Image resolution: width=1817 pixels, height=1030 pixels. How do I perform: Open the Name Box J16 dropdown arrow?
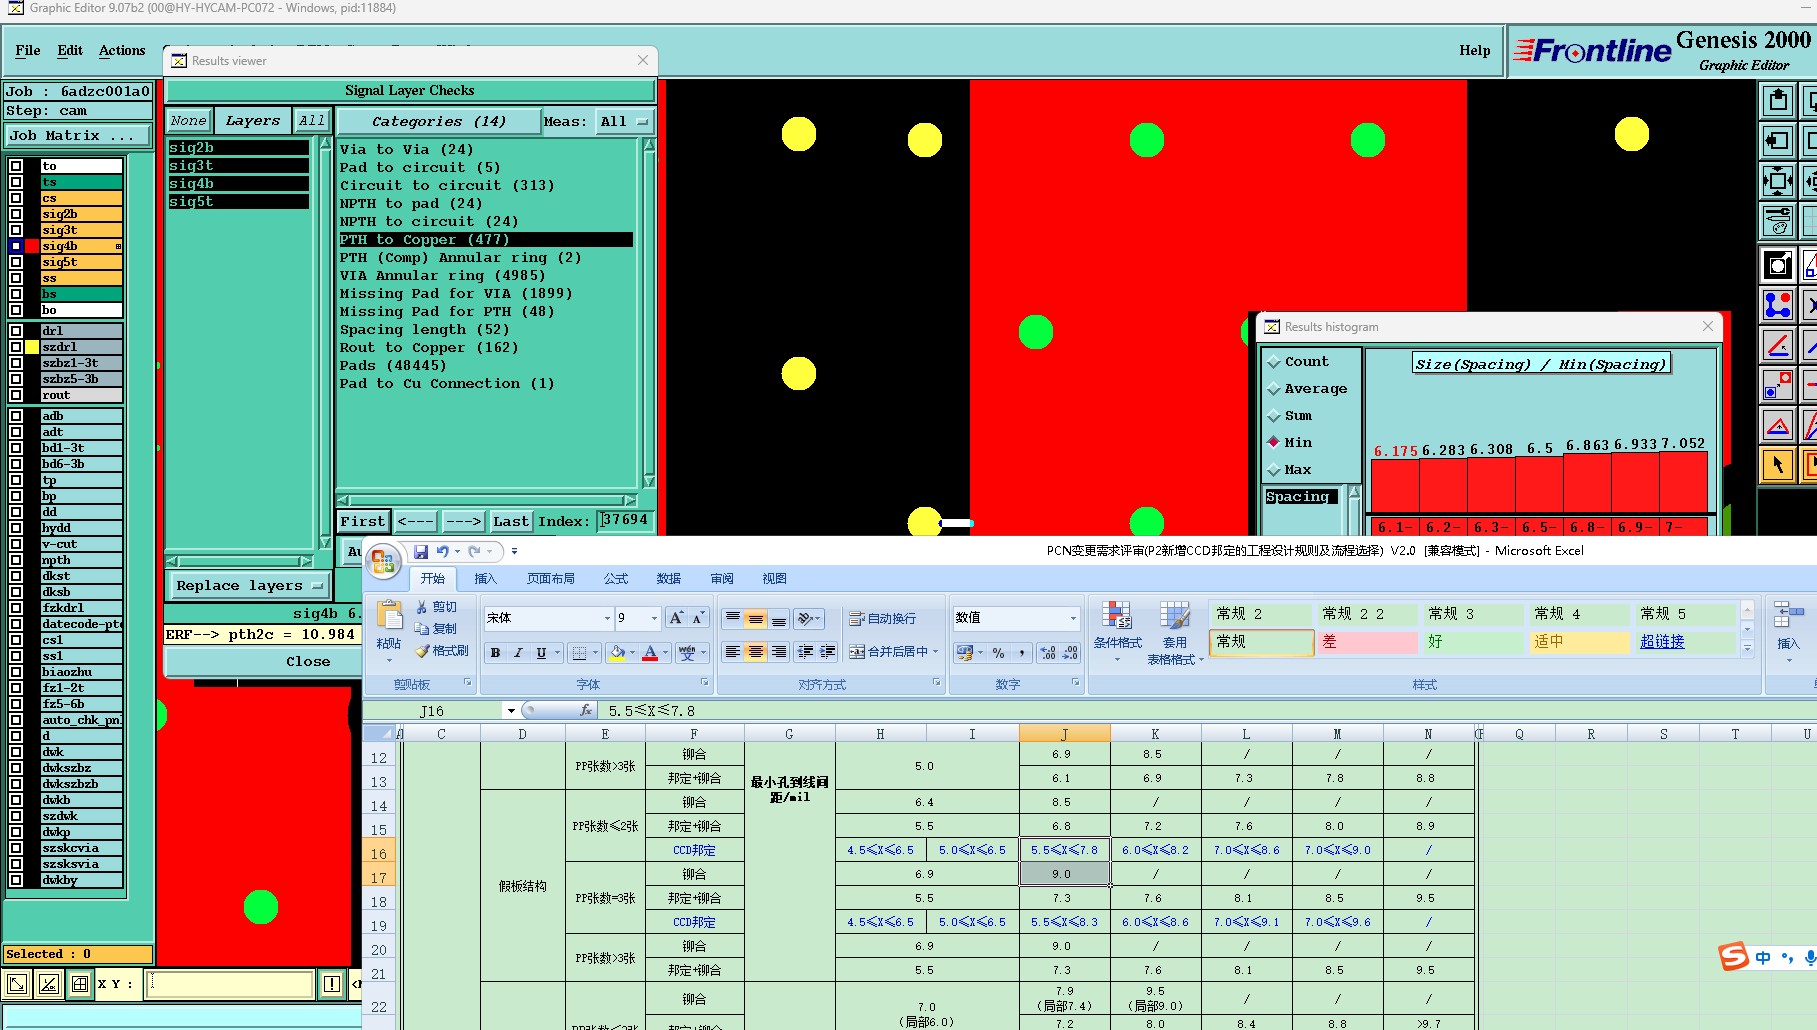(x=511, y=711)
